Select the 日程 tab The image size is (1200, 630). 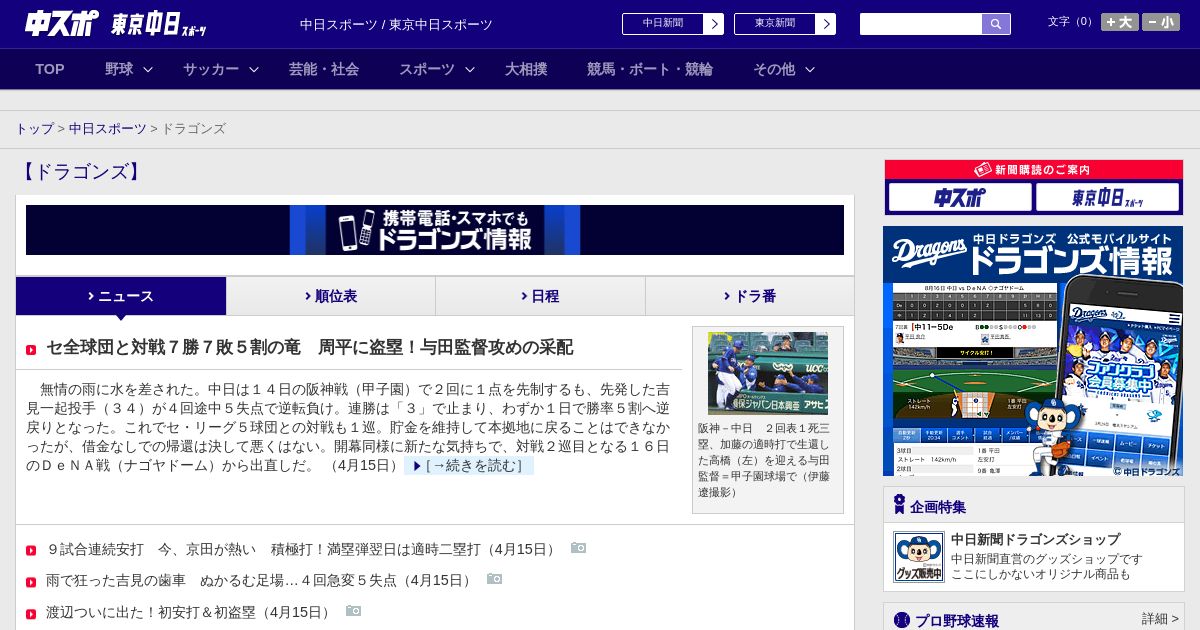pyautogui.click(x=540, y=296)
